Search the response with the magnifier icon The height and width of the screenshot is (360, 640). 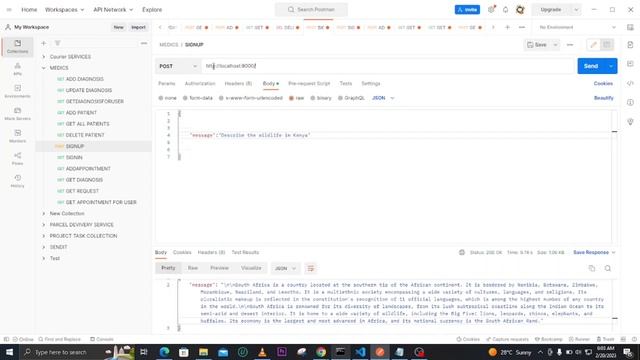pos(608,268)
